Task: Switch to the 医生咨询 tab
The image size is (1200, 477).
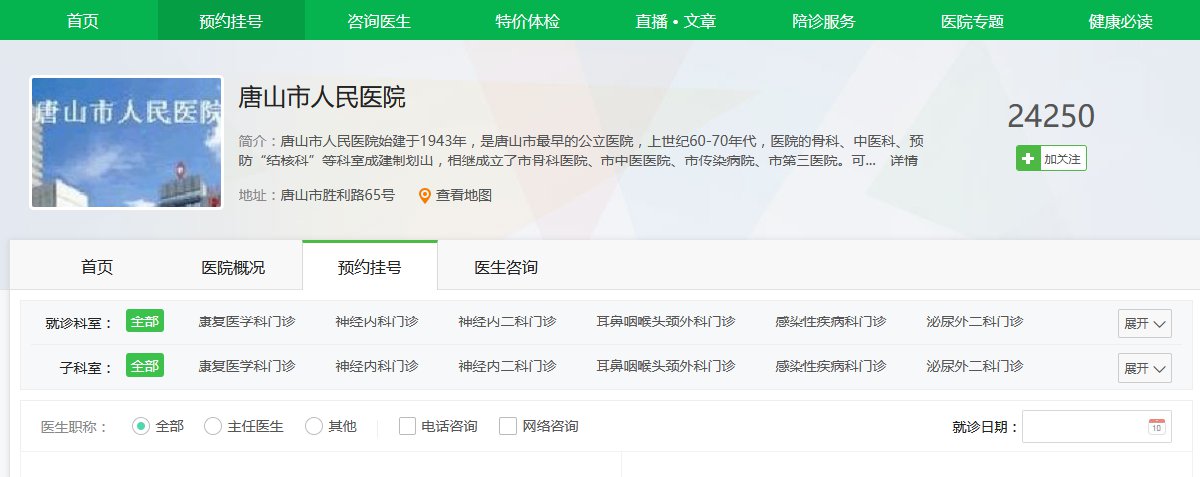Action: 506,267
